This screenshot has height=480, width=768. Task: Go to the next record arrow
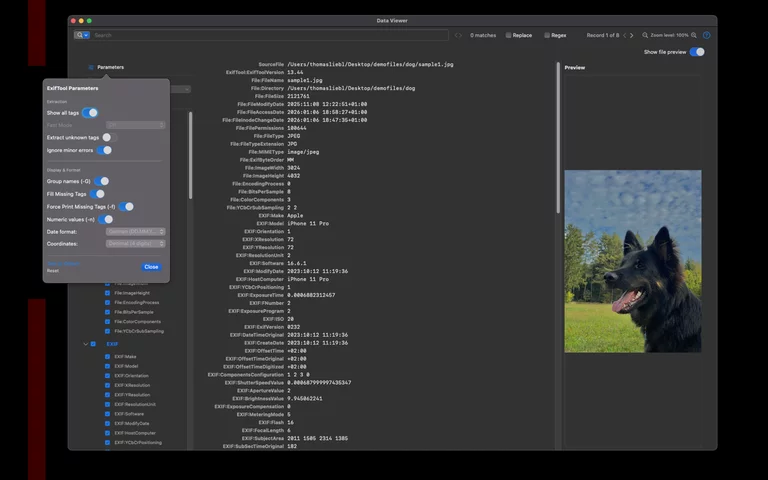630,35
